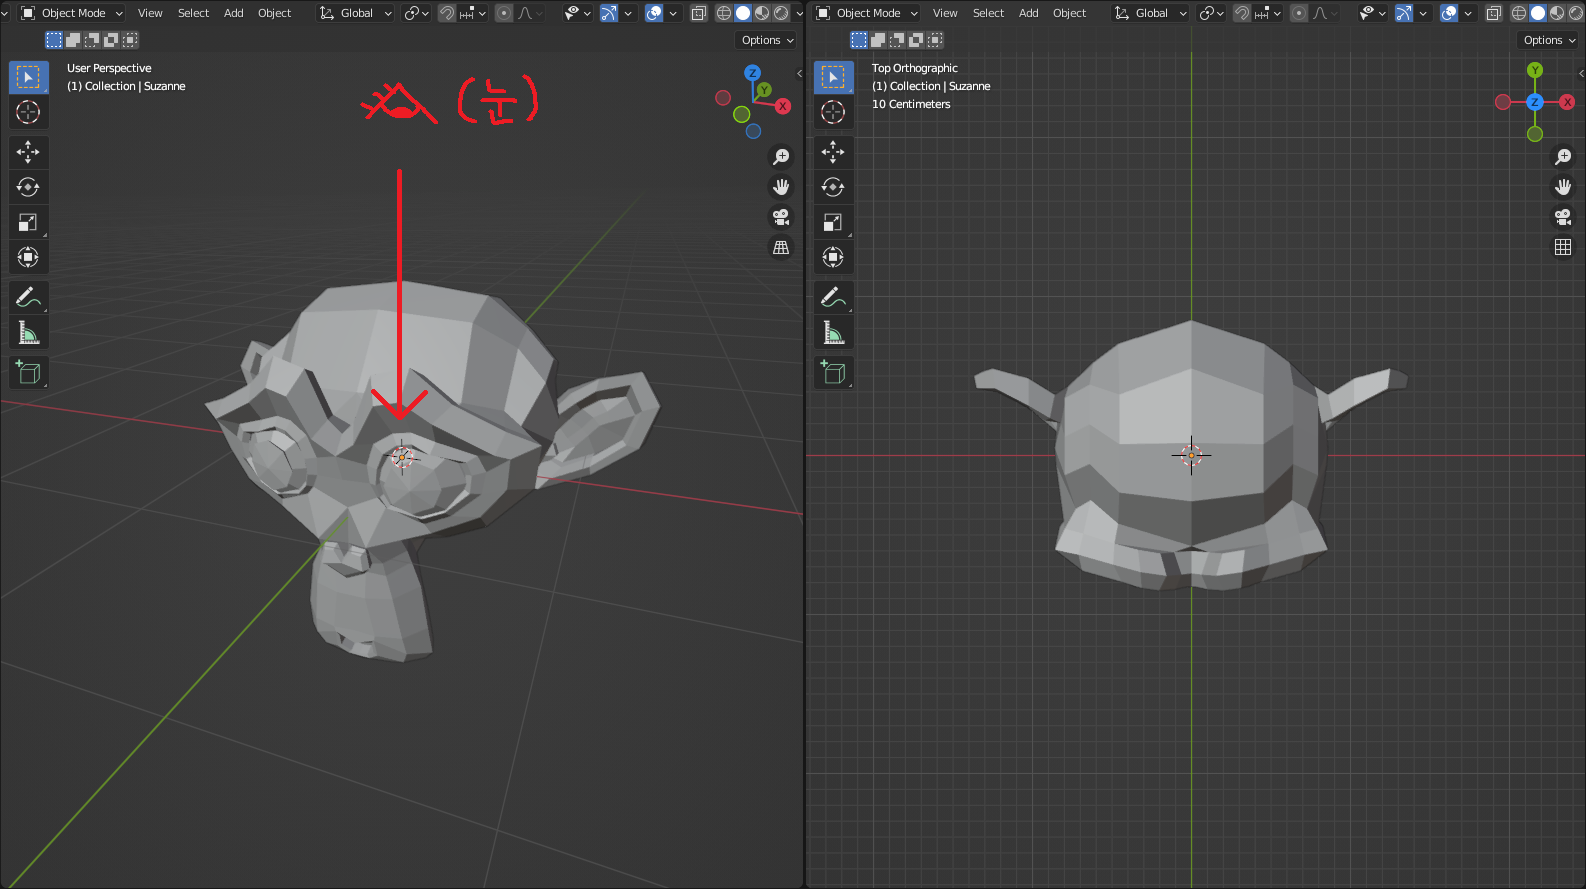
Task: Choose Extend selection mode in left viewport
Action: [73, 40]
